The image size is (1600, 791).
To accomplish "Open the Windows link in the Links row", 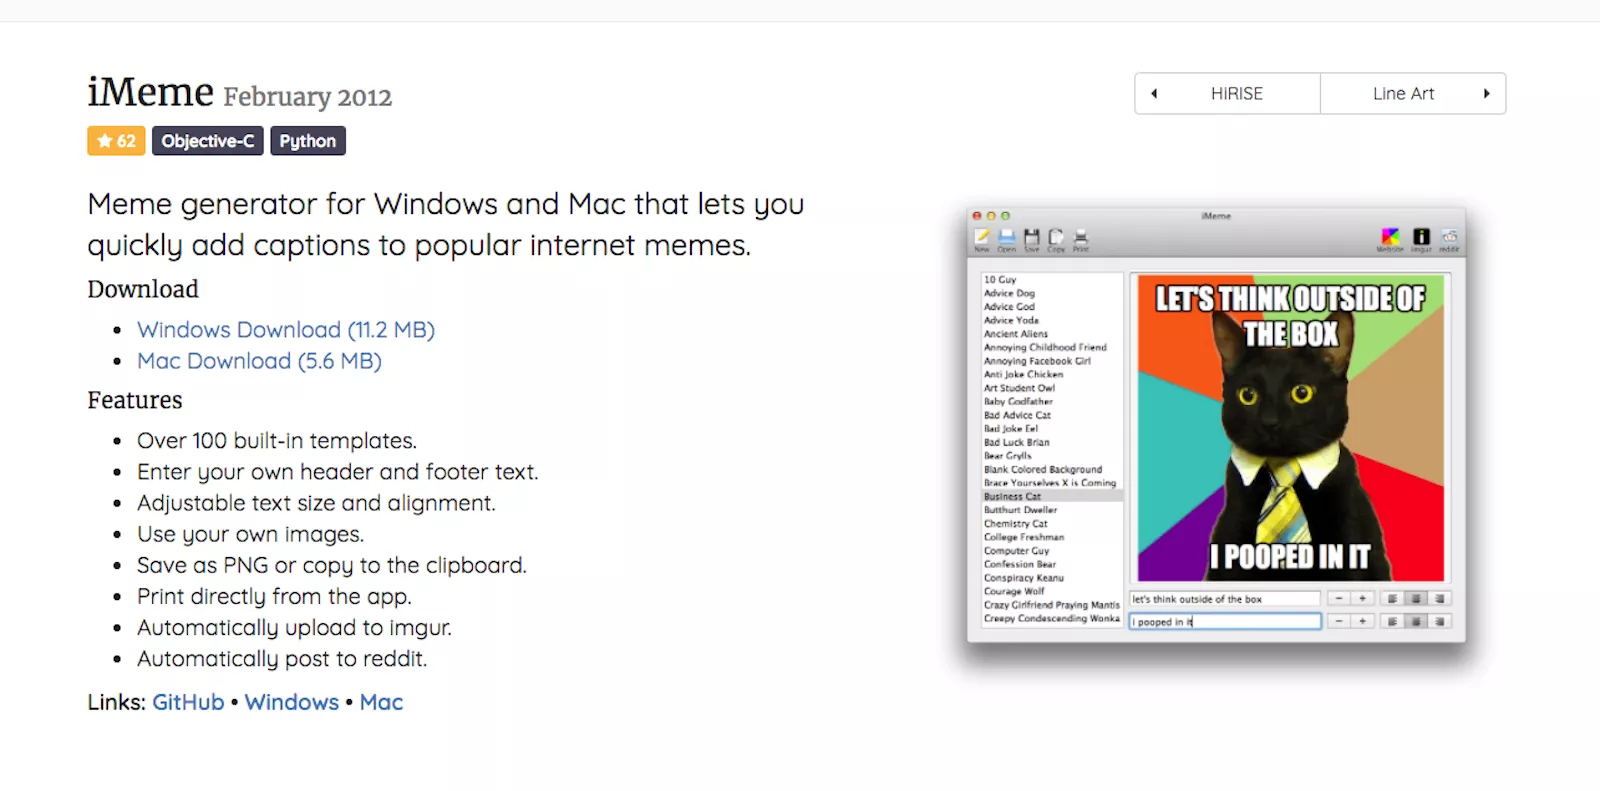I will click(292, 703).
